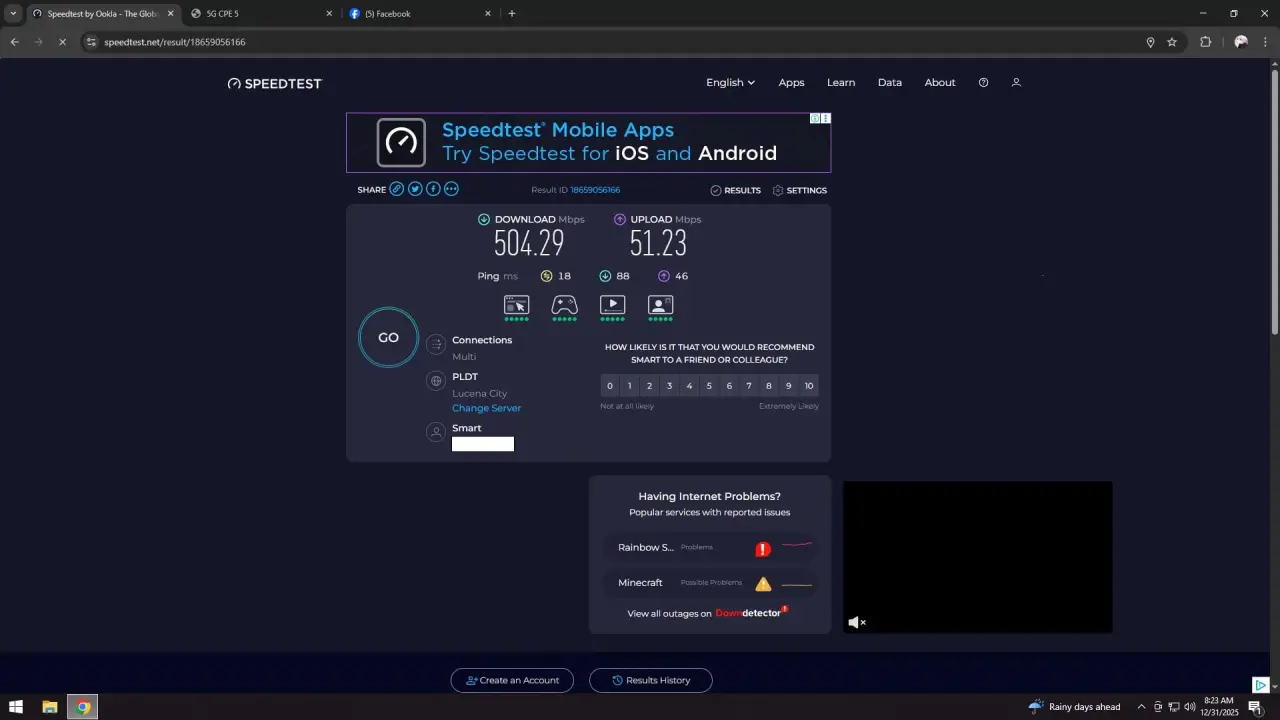Open the account profile icon in header
This screenshot has height=720, width=1280.
[1016, 83]
